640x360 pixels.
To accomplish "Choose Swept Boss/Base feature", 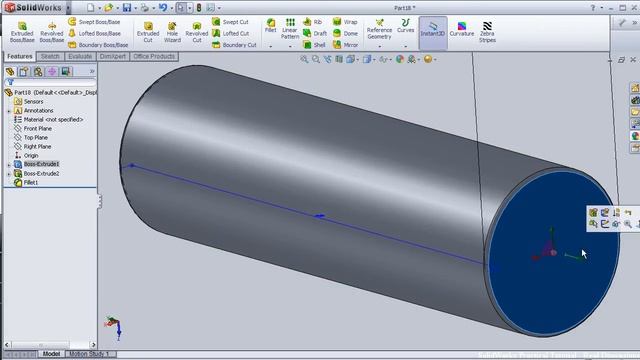I will pos(94,22).
